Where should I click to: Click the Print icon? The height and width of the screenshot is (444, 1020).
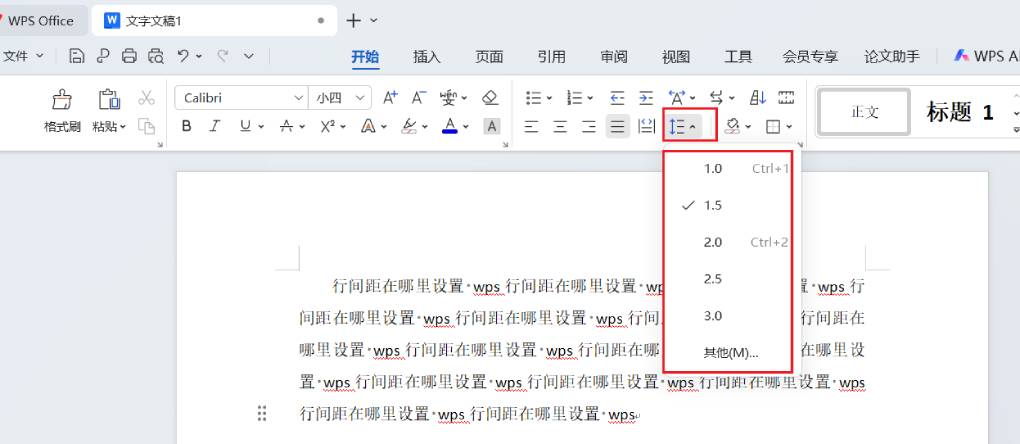tap(129, 57)
